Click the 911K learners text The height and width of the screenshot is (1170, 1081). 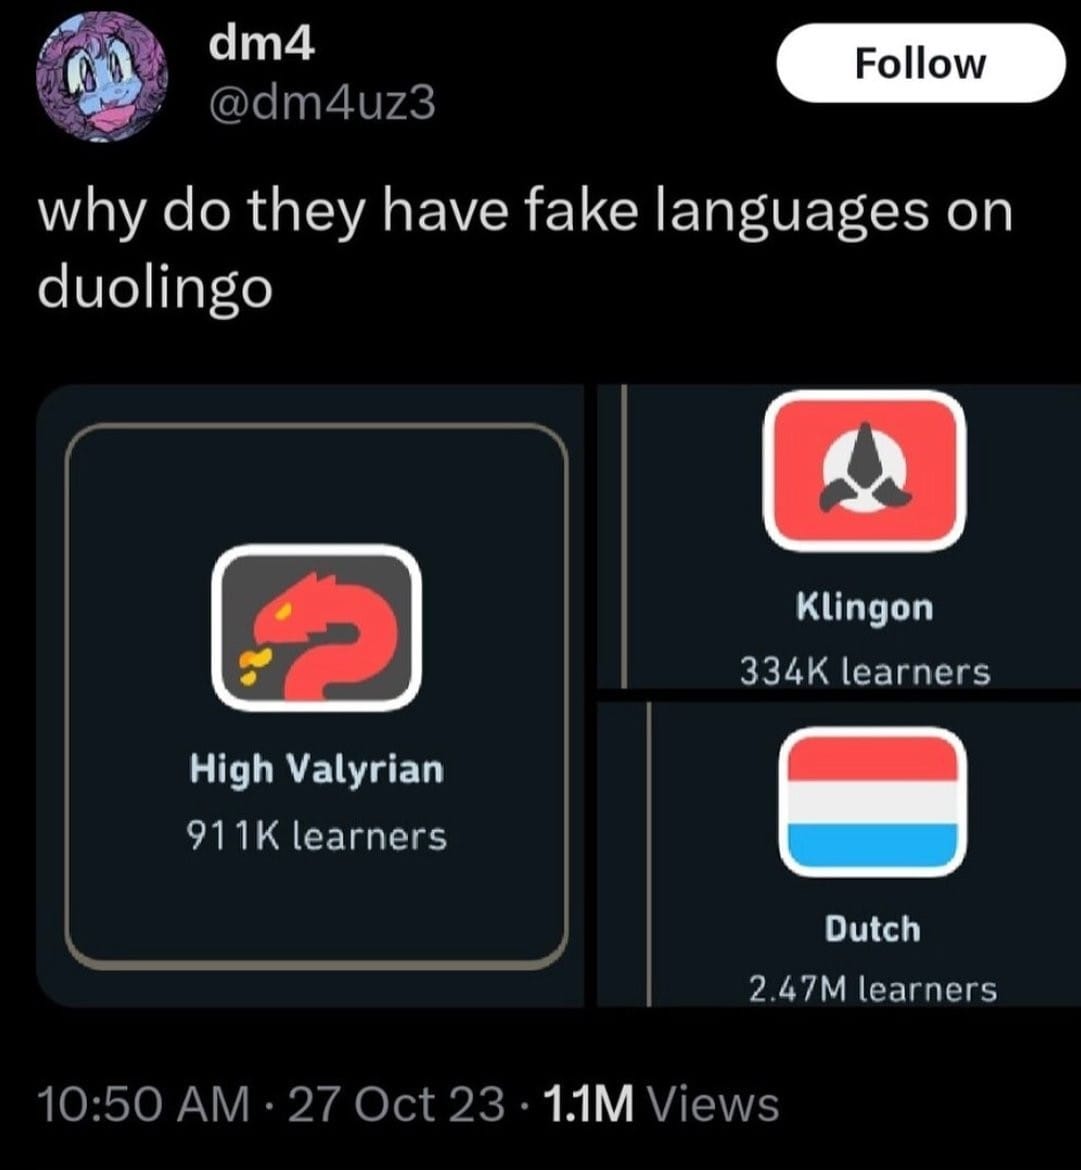(316, 836)
